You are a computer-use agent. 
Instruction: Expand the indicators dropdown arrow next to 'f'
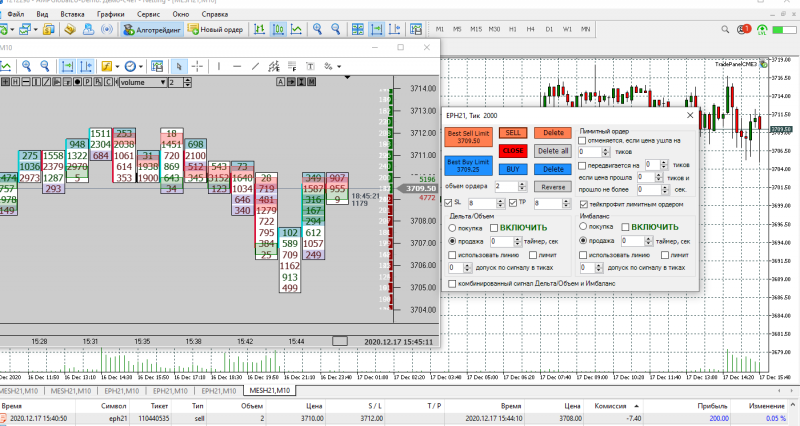coord(117,66)
